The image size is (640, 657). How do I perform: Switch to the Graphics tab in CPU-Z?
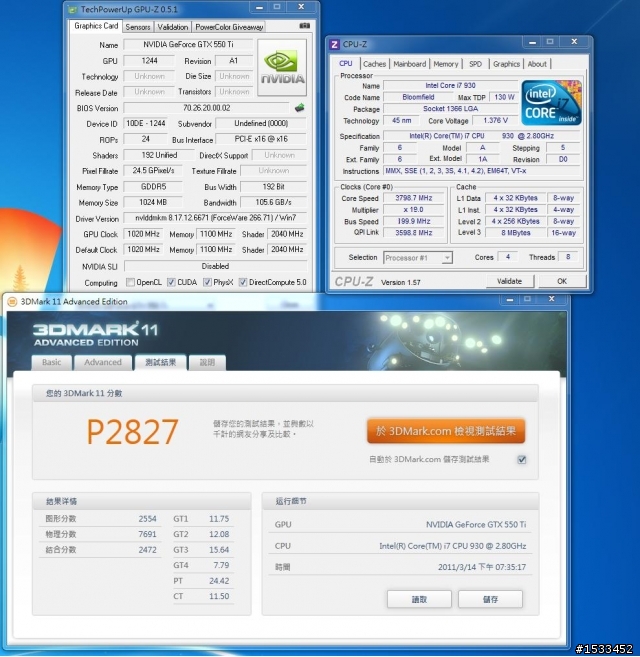click(x=506, y=64)
